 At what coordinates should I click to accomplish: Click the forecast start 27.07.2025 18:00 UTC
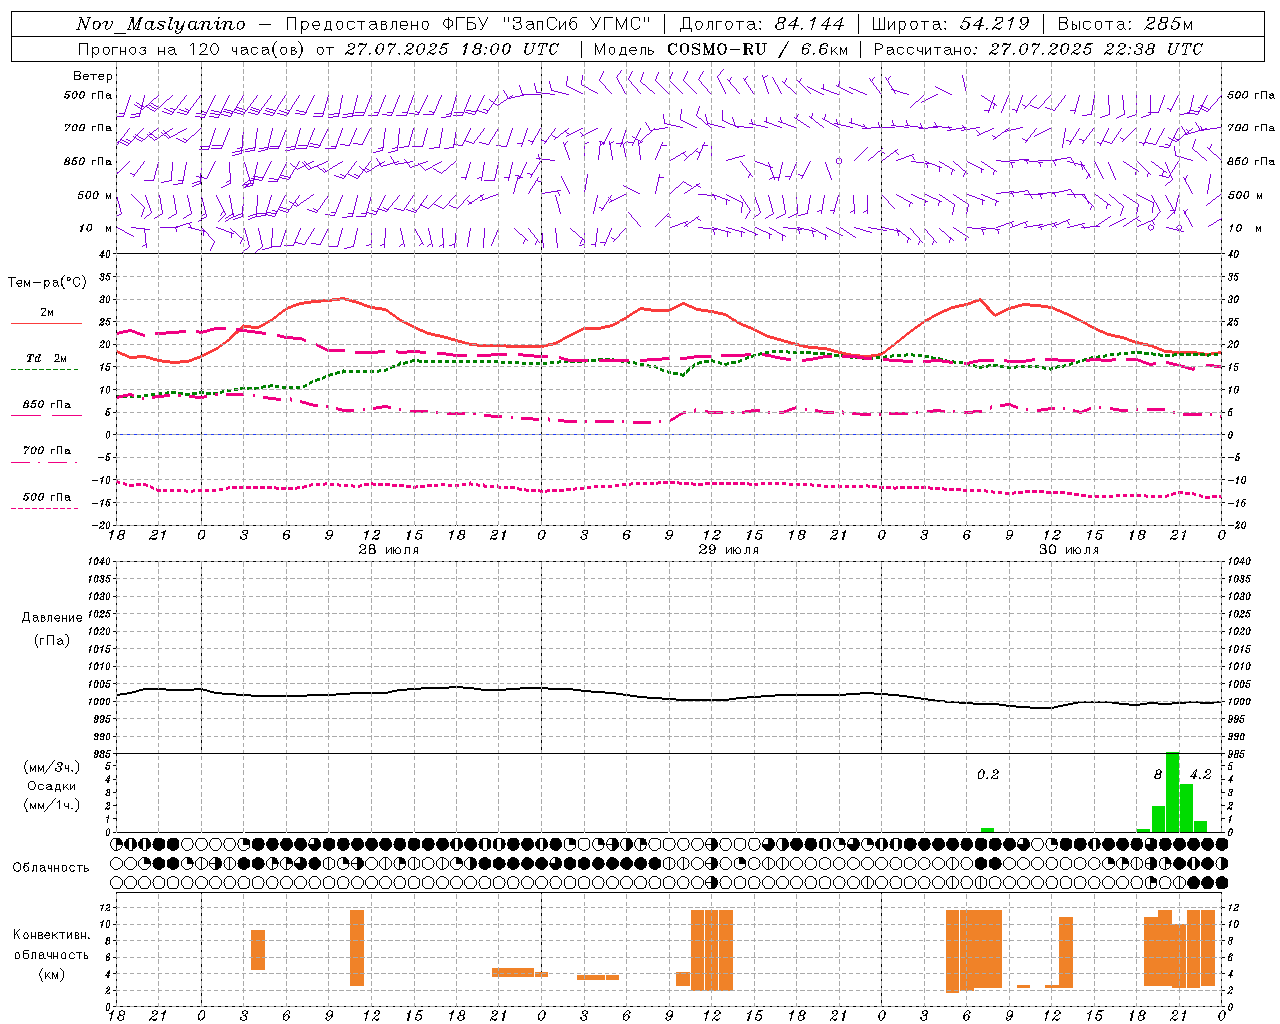[452, 48]
